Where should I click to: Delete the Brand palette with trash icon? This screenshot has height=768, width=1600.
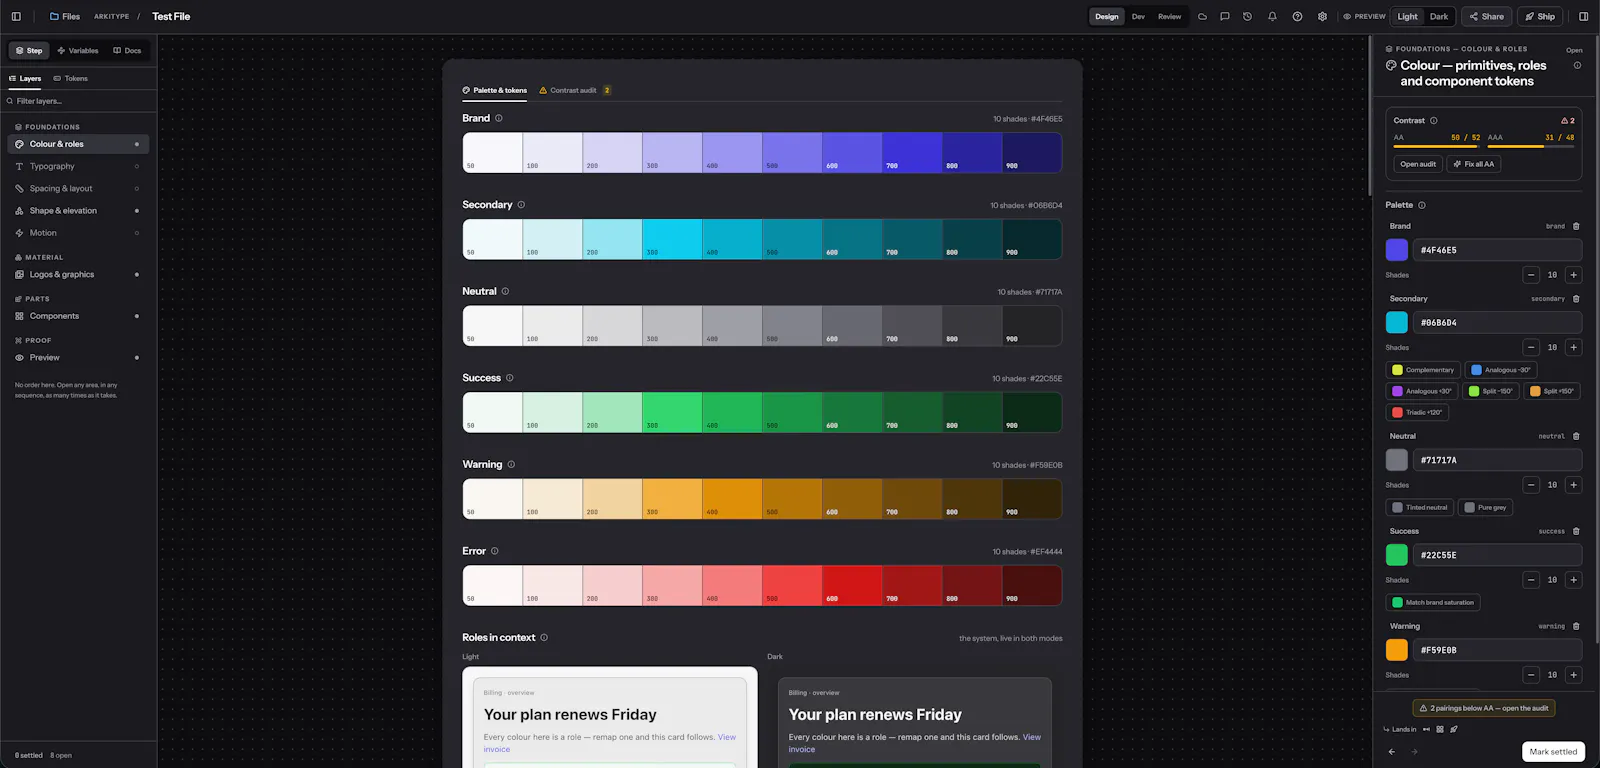pos(1576,226)
